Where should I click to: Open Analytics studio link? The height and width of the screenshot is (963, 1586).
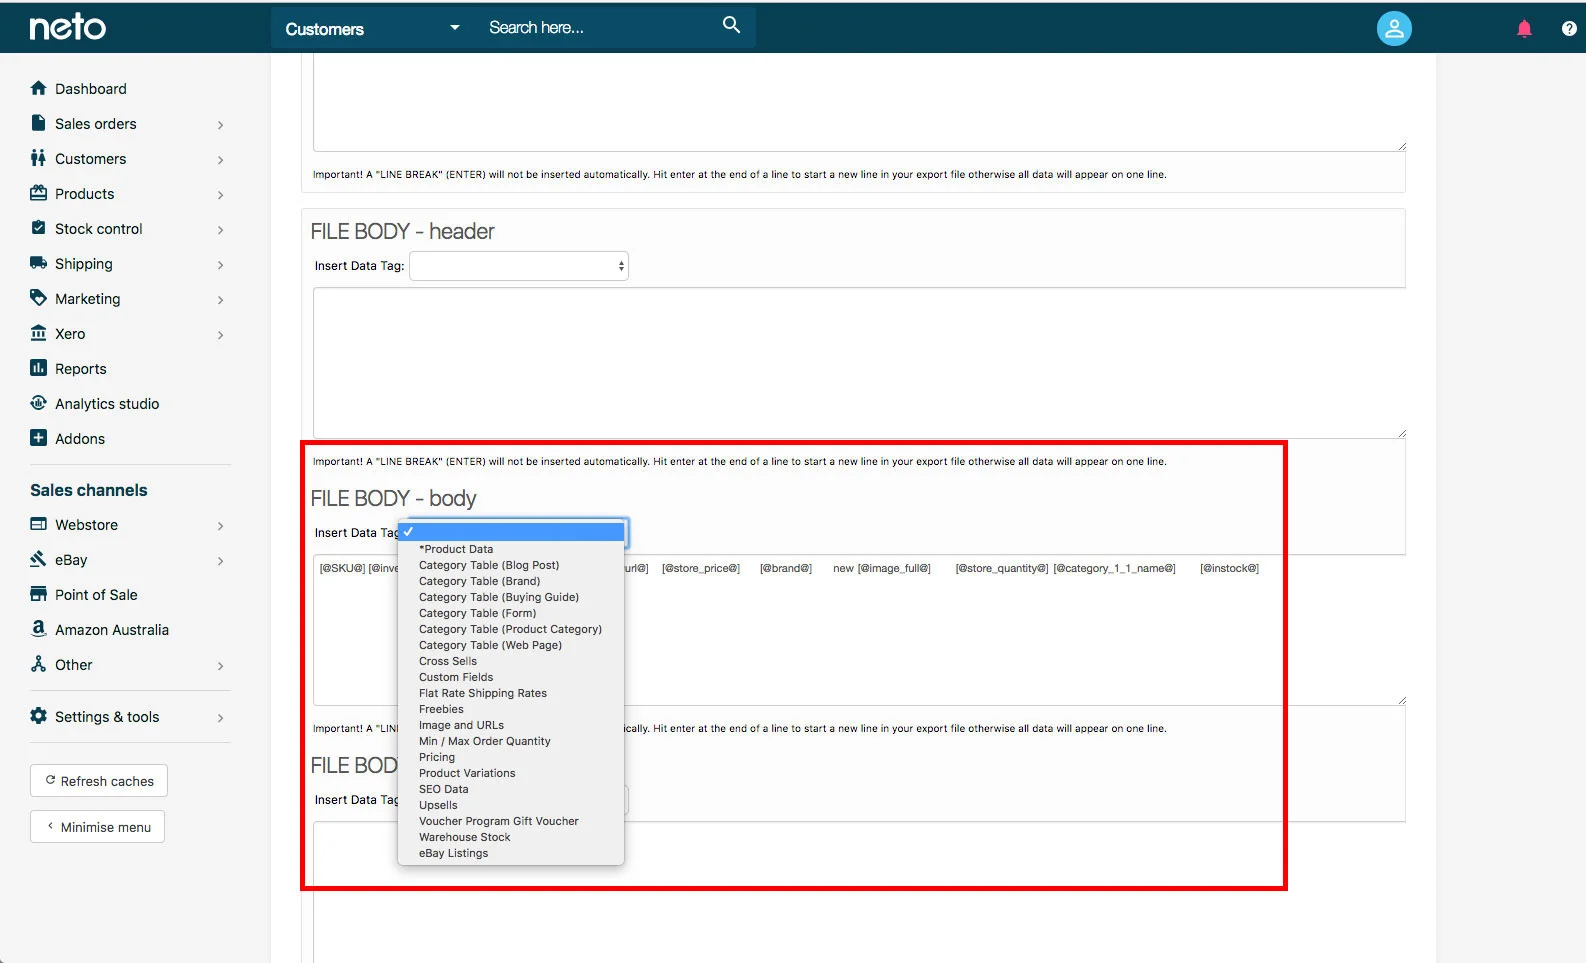pyautogui.click(x=107, y=404)
